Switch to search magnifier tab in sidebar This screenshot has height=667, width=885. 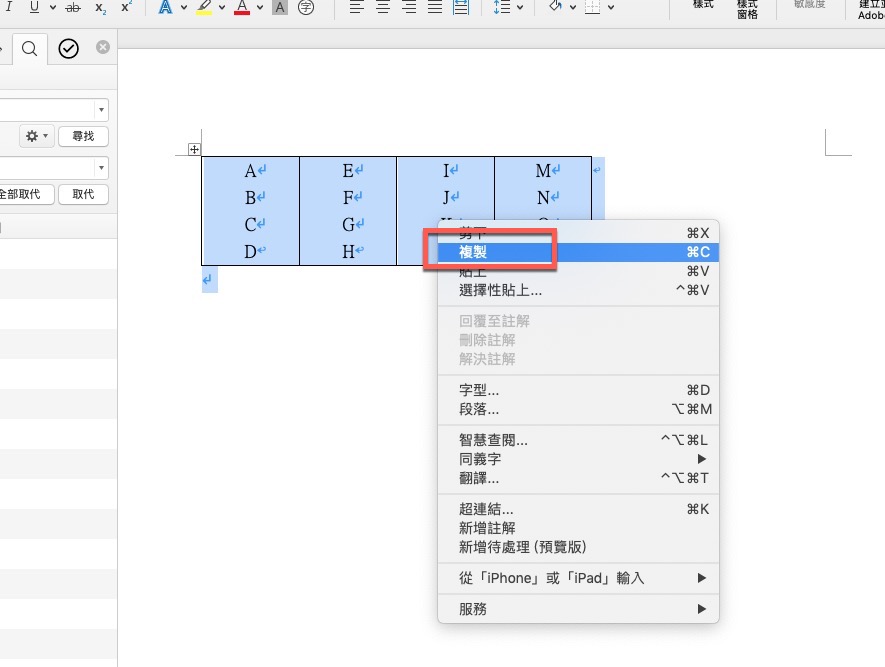[29, 49]
